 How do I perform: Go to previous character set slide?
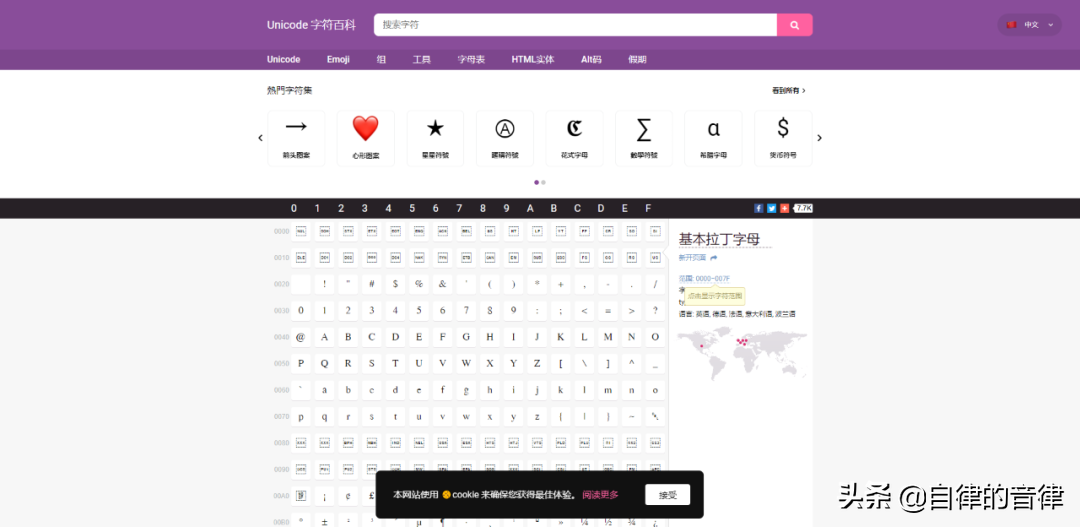coord(260,138)
